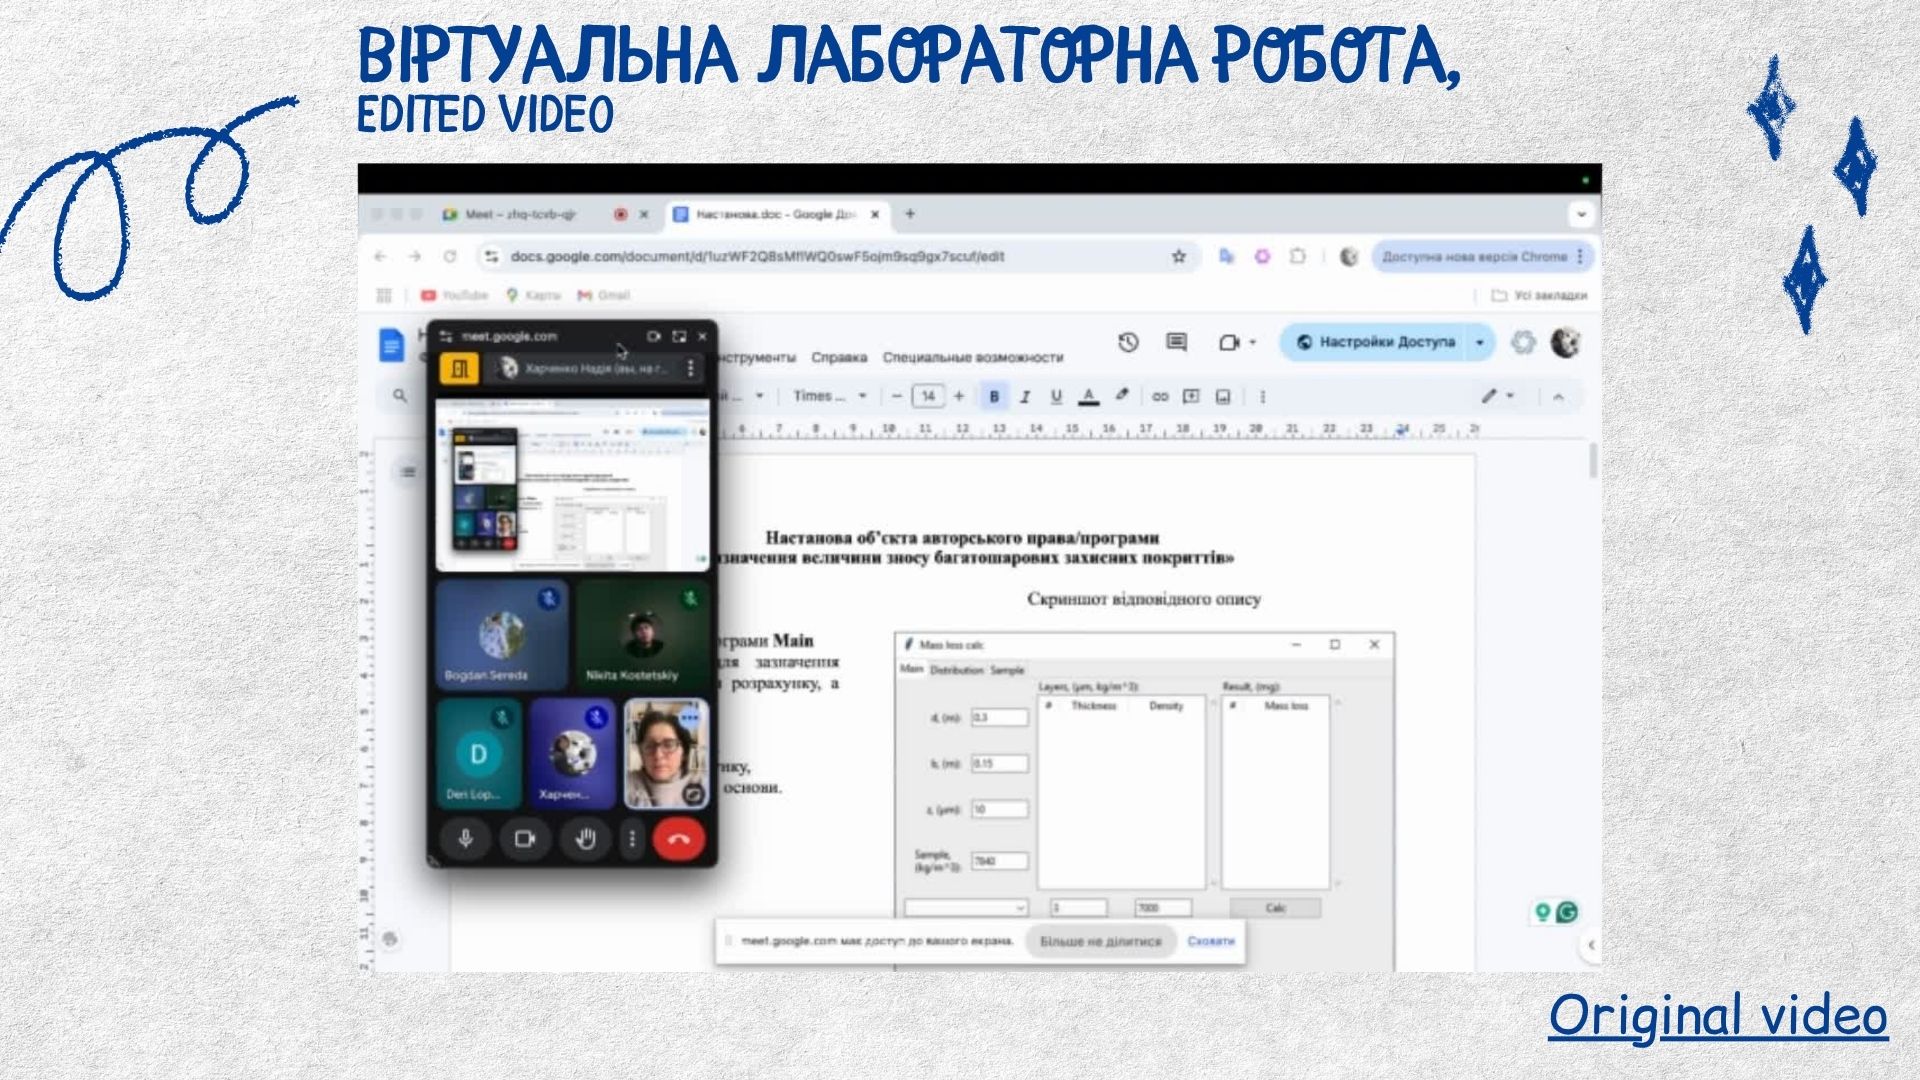Click the Більше не ділитися stop sharing button

(1100, 941)
